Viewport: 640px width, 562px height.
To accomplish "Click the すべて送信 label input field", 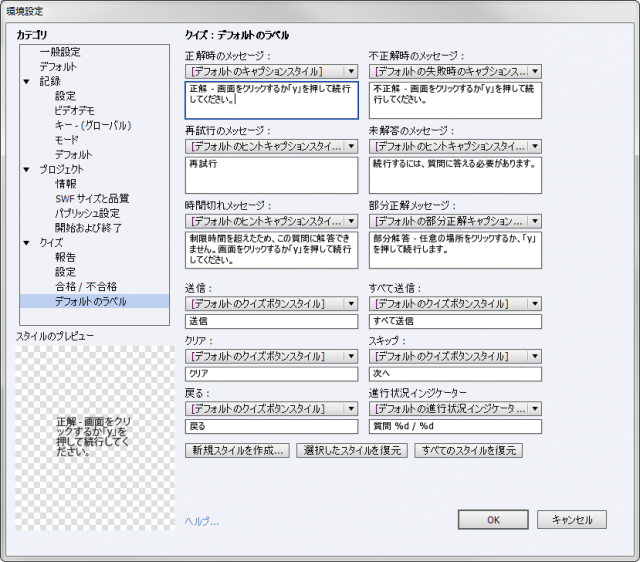I will pyautogui.click(x=456, y=321).
